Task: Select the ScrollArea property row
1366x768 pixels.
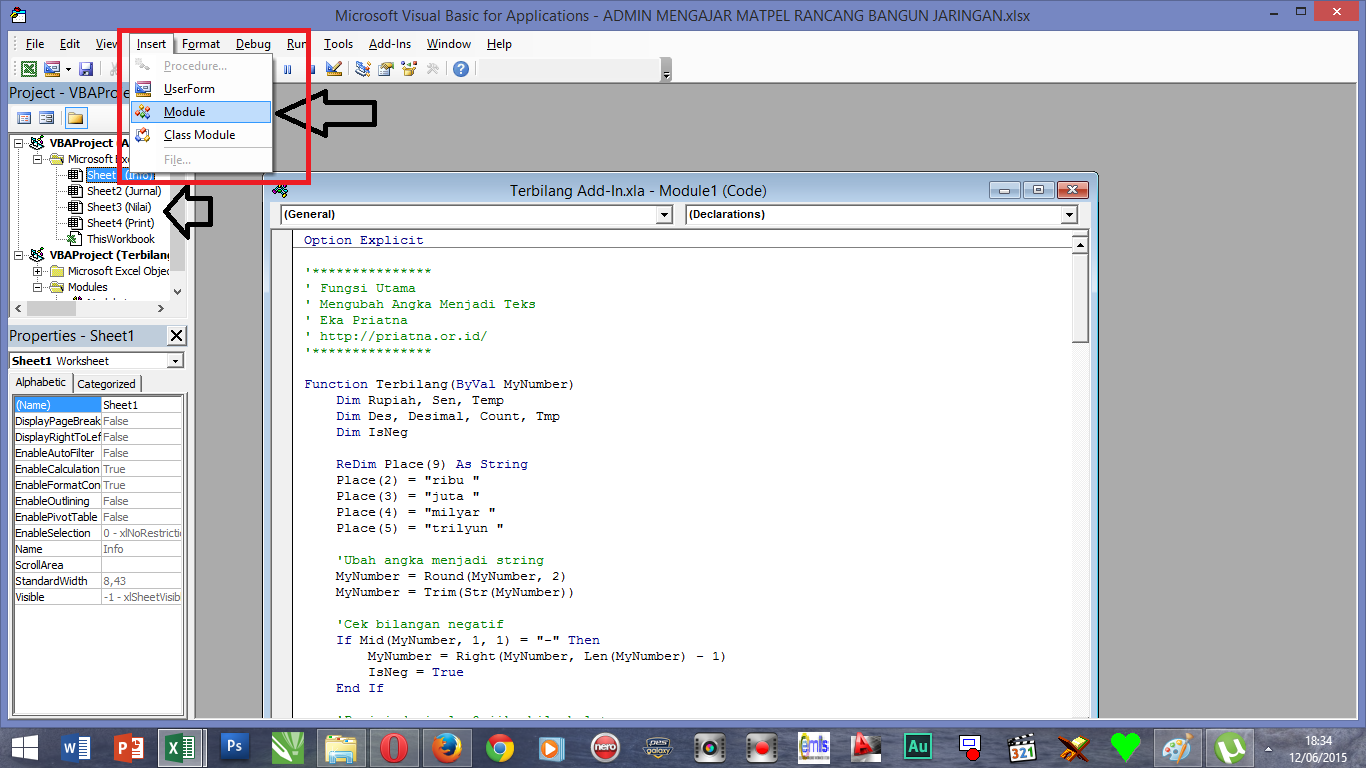Action: coord(98,565)
